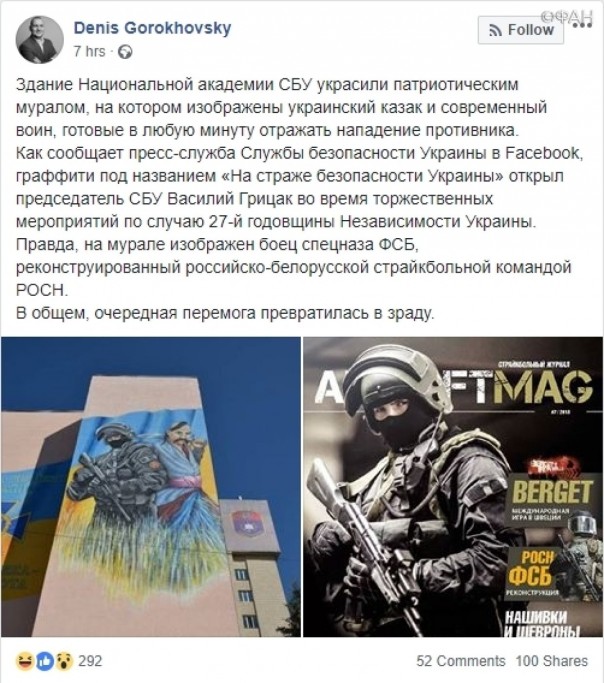Screen dimensions: 604x683
Task: Follow Denis Gorokhovsky
Action: [521, 30]
